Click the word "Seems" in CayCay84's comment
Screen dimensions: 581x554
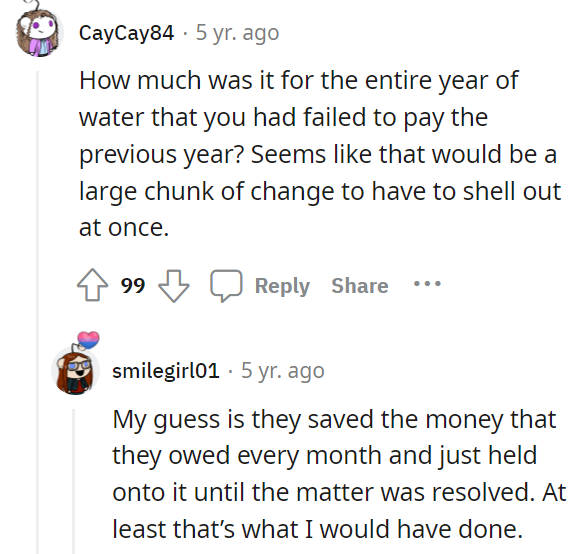click(288, 154)
